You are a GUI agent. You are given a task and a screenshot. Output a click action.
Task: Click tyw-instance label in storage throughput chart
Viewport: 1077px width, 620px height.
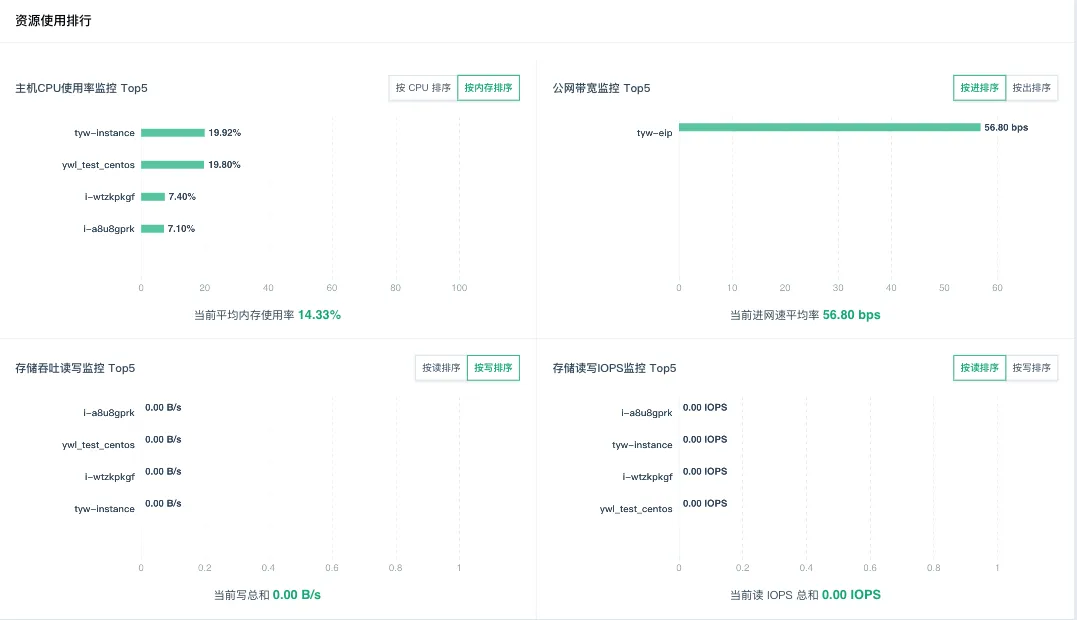[x=104, y=509]
